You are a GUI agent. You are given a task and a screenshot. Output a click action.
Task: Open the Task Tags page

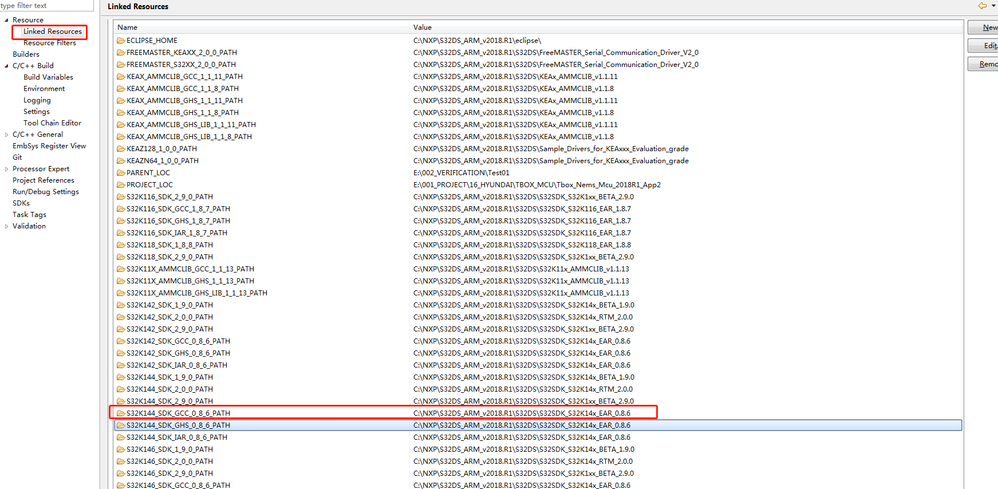click(x=29, y=215)
